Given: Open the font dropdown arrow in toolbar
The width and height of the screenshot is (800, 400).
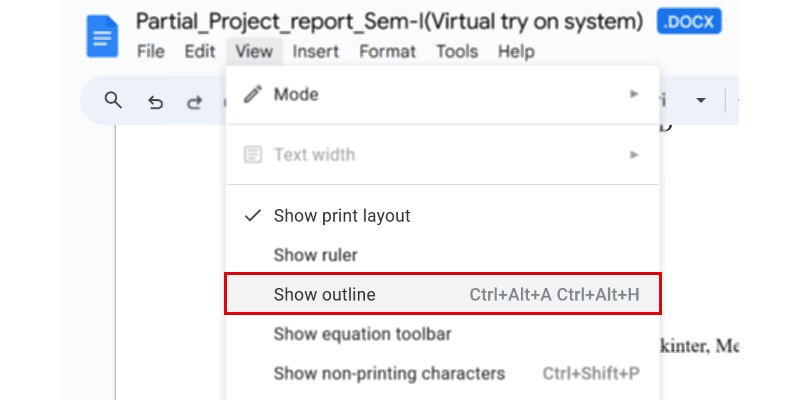Looking at the screenshot, I should [x=701, y=100].
